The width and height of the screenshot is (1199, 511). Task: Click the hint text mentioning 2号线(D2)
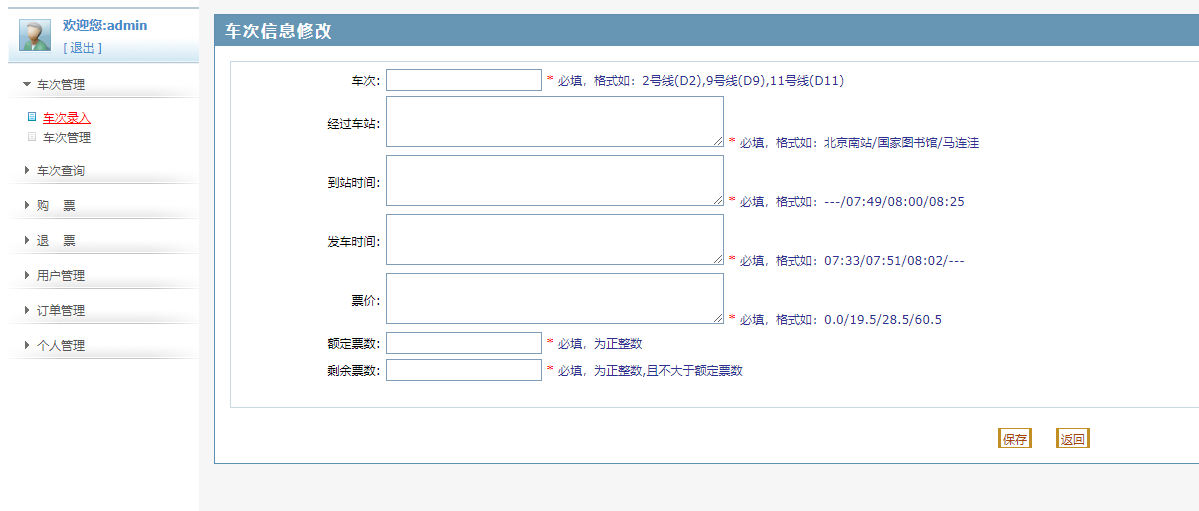tap(700, 80)
